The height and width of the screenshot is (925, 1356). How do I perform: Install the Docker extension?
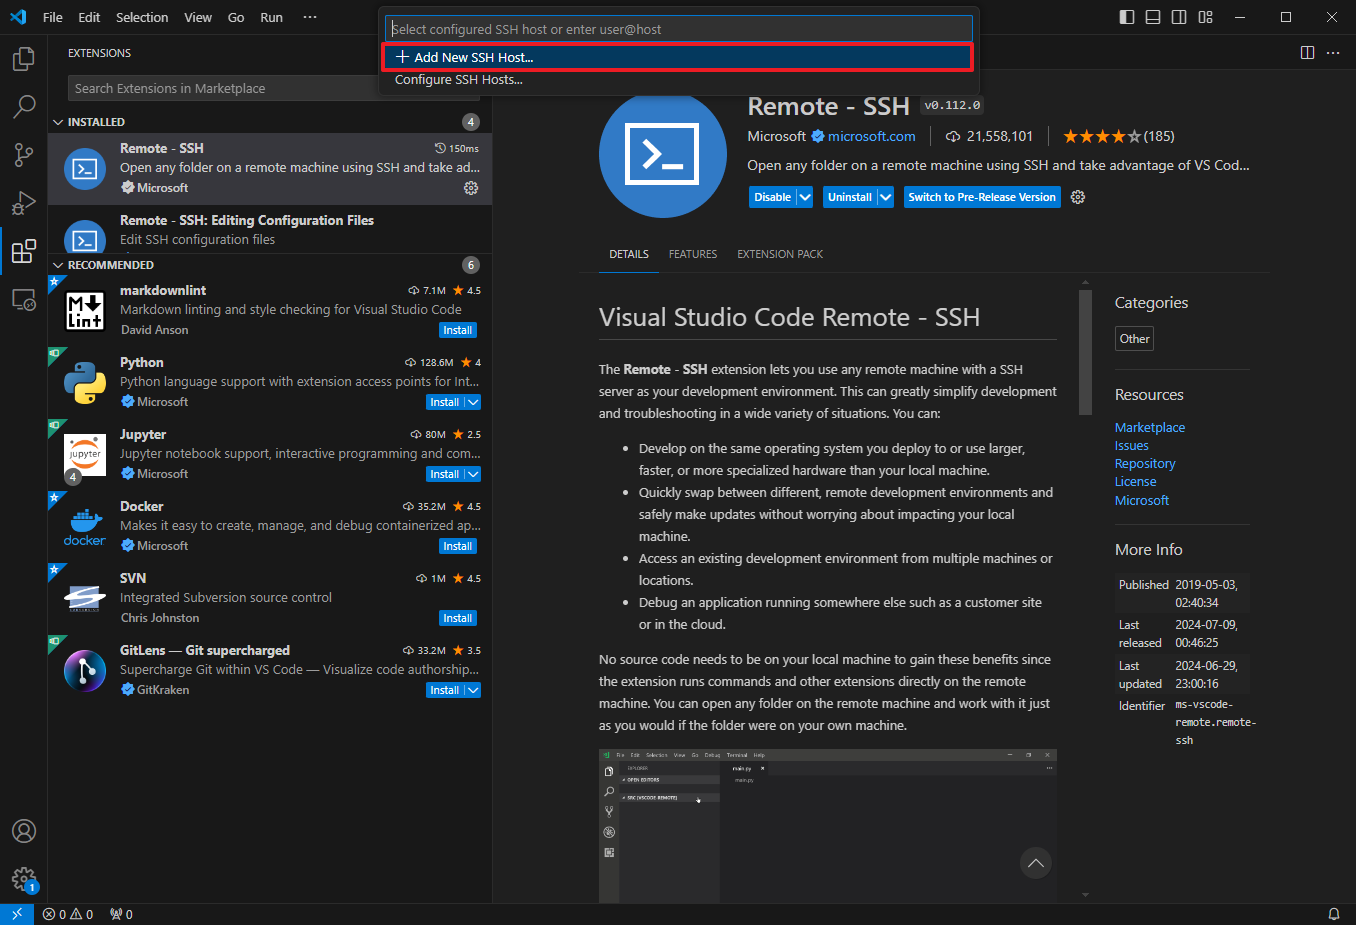click(x=458, y=546)
